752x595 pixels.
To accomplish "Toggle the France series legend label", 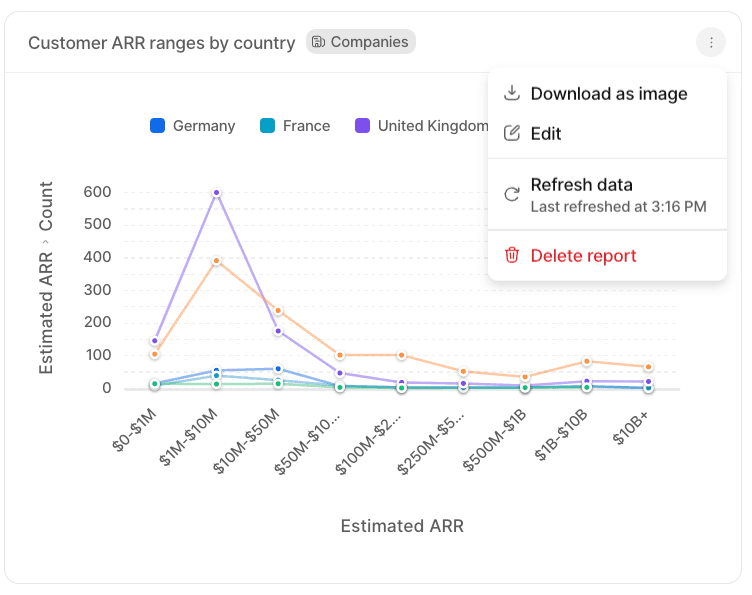I will 306,126.
